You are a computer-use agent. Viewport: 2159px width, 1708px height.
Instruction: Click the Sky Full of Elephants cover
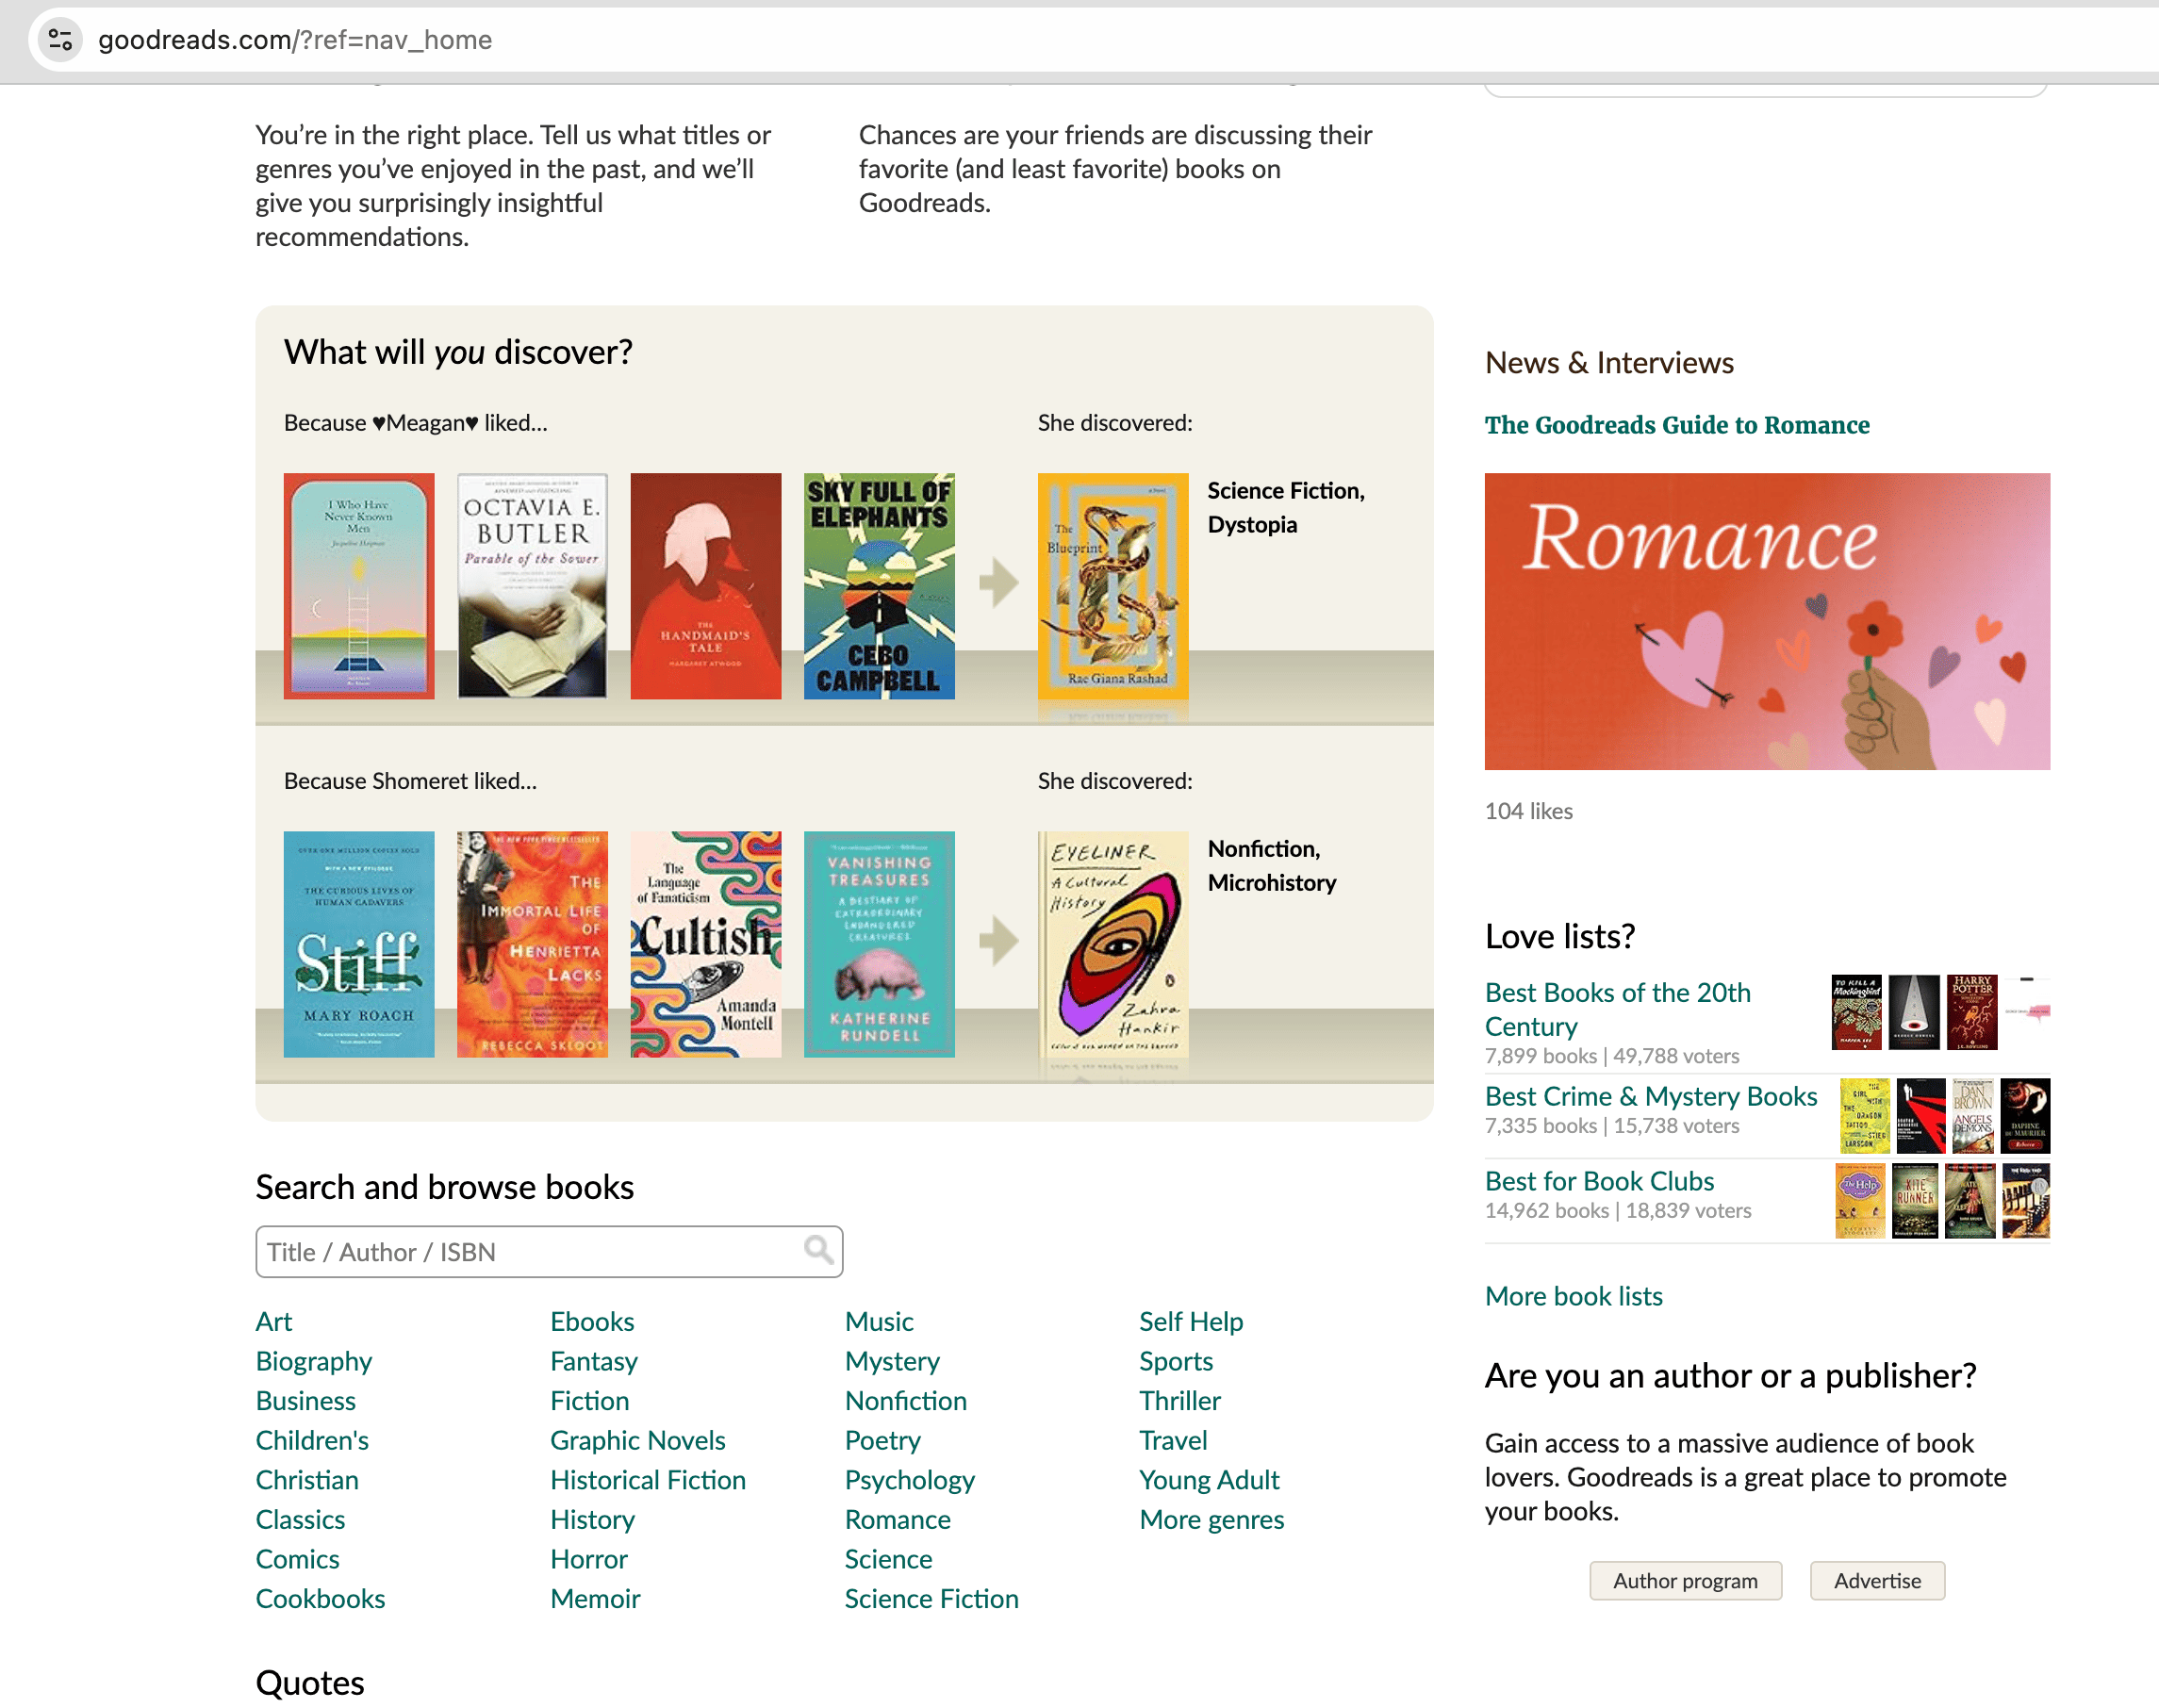pyautogui.click(x=878, y=586)
